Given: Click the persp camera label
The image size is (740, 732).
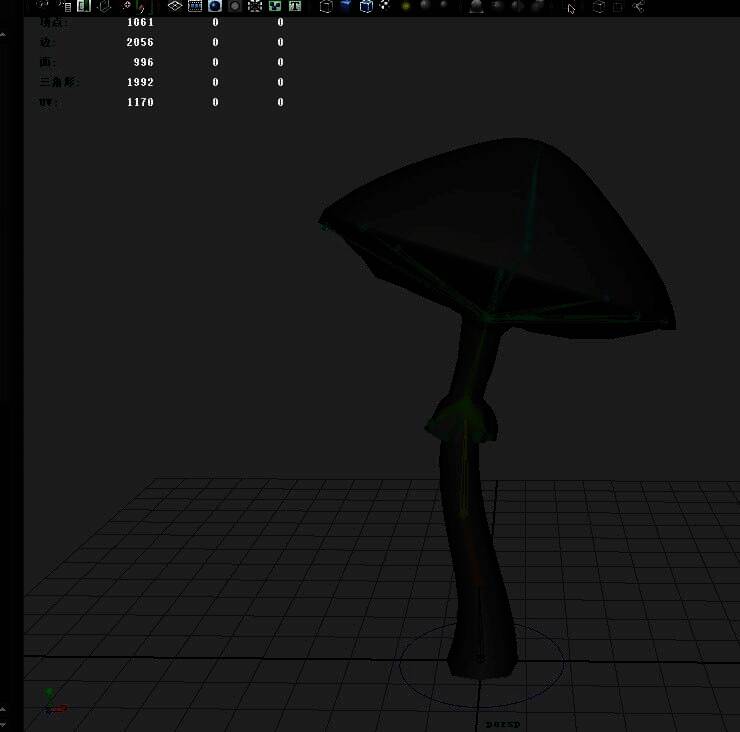Looking at the screenshot, I should 501,722.
